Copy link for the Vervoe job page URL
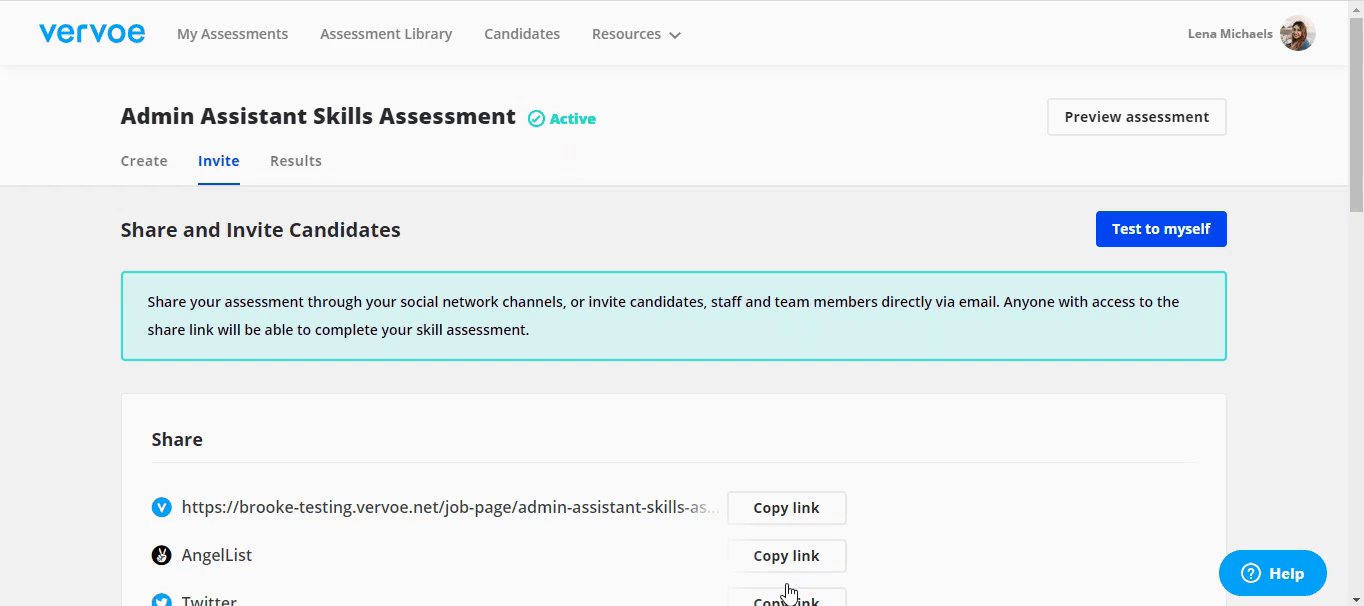This screenshot has height=606, width=1364. click(786, 508)
